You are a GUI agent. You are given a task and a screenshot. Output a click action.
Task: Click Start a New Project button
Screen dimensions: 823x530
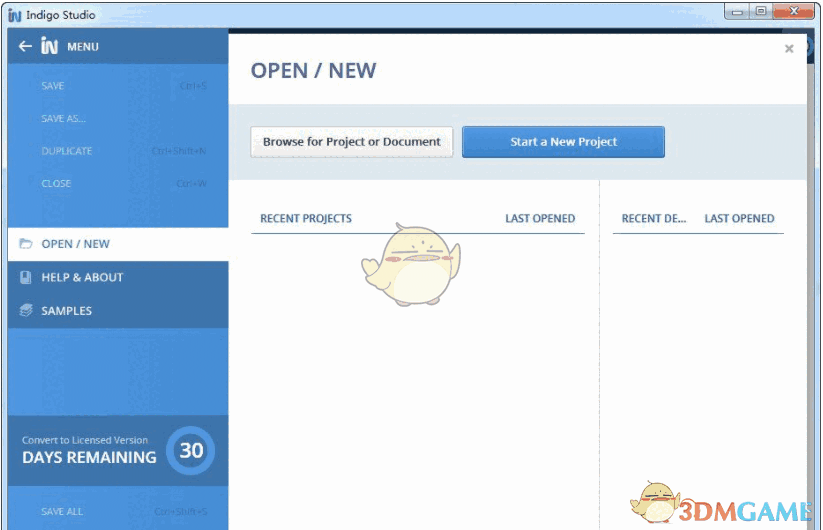click(x=563, y=142)
